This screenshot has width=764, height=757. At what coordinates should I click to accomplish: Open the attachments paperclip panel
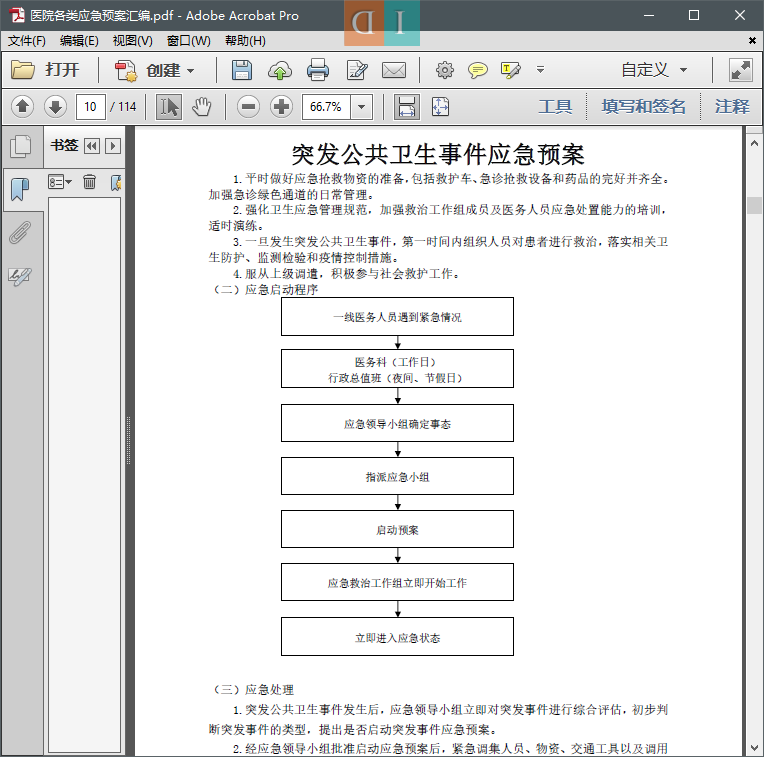(x=20, y=232)
